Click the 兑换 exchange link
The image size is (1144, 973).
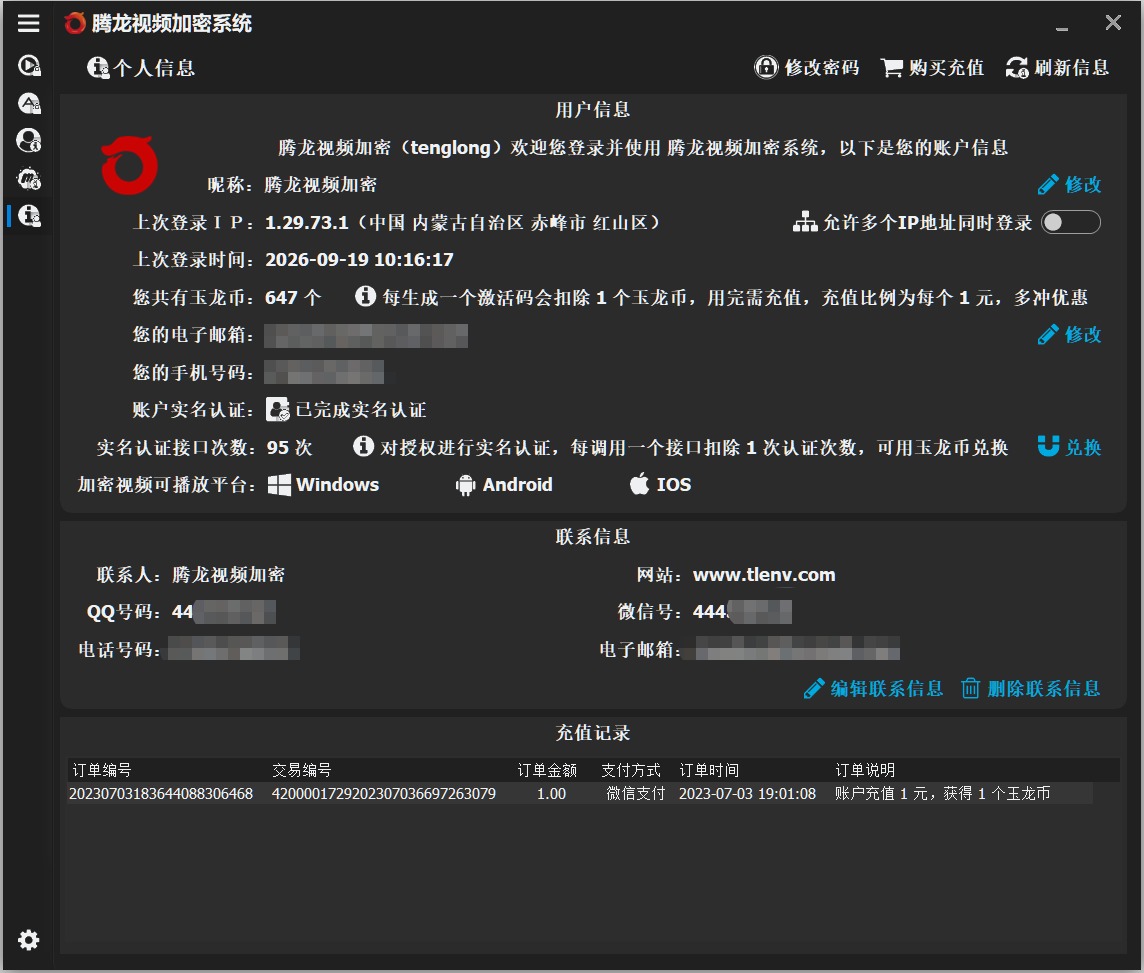click(1069, 447)
